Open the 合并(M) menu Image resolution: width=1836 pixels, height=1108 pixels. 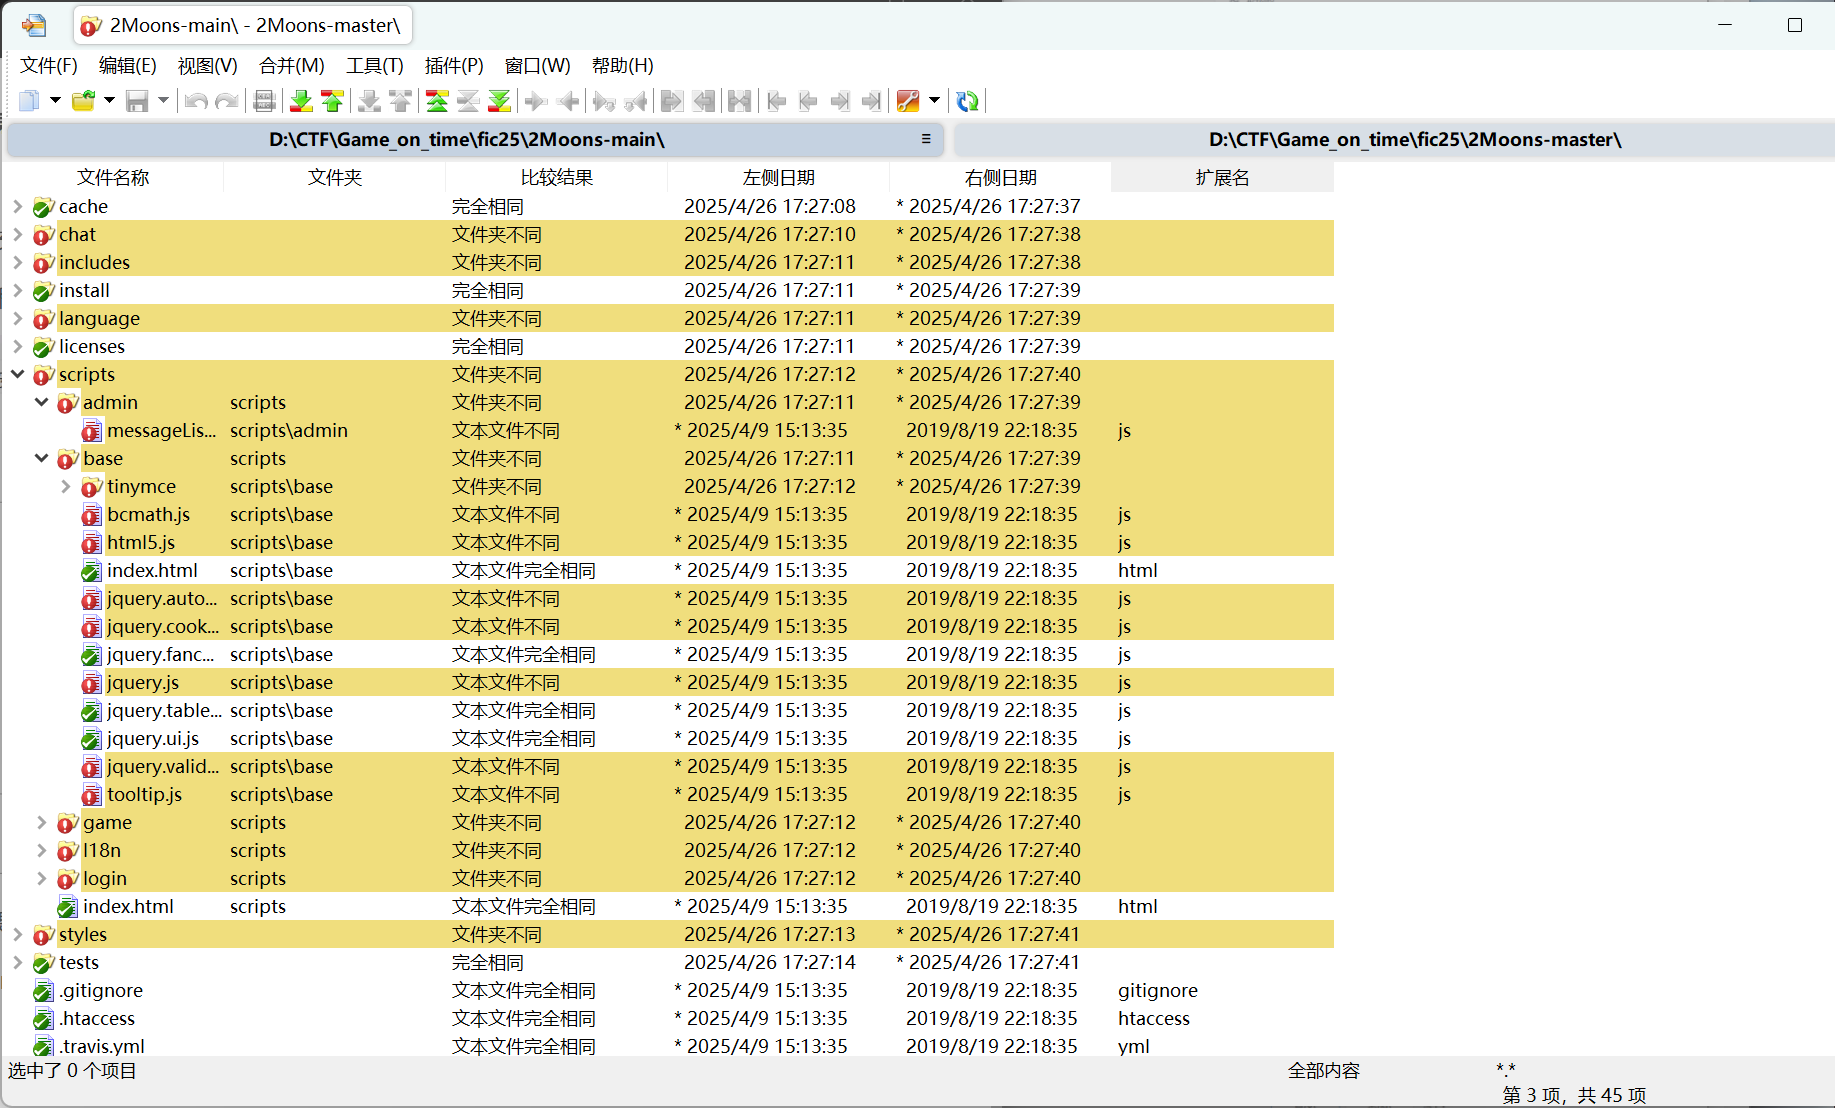click(292, 66)
